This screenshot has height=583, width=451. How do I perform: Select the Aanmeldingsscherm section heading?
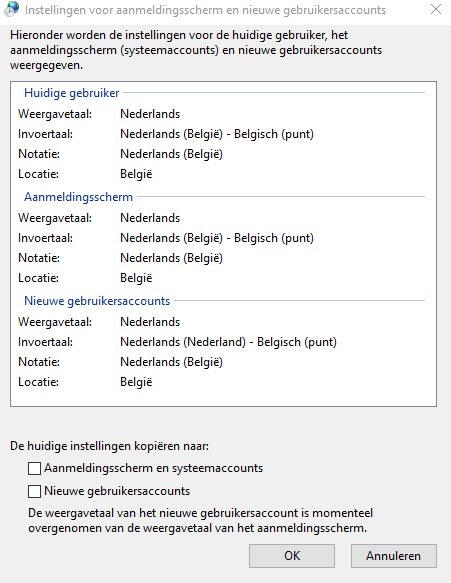coord(78,197)
